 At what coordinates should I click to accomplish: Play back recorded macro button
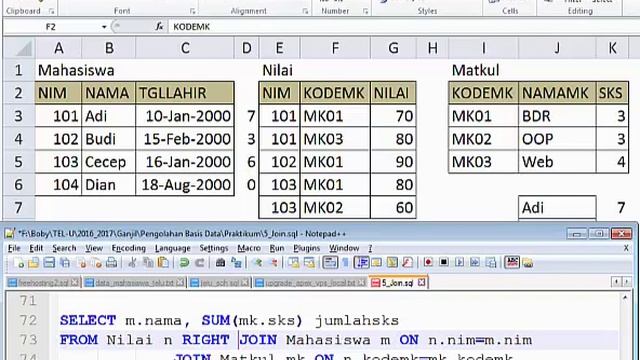[459, 262]
